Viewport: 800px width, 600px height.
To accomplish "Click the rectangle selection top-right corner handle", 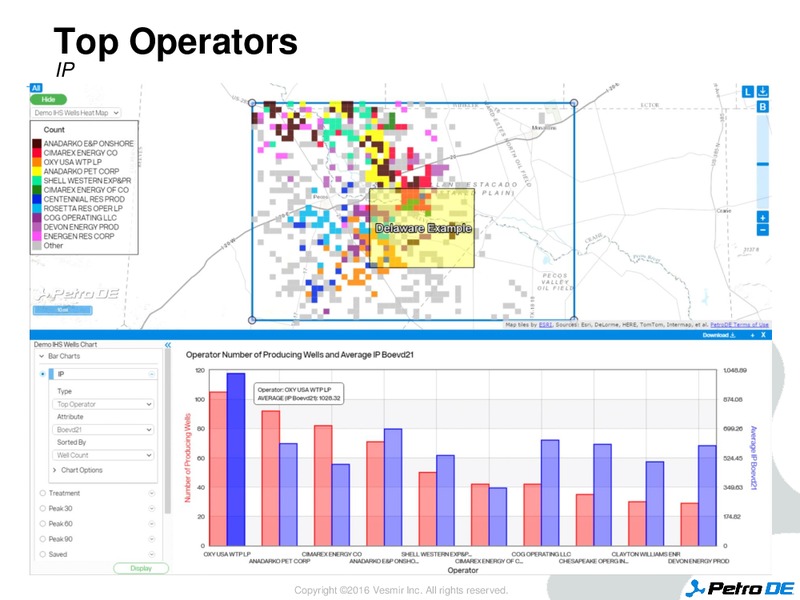I will (574, 103).
